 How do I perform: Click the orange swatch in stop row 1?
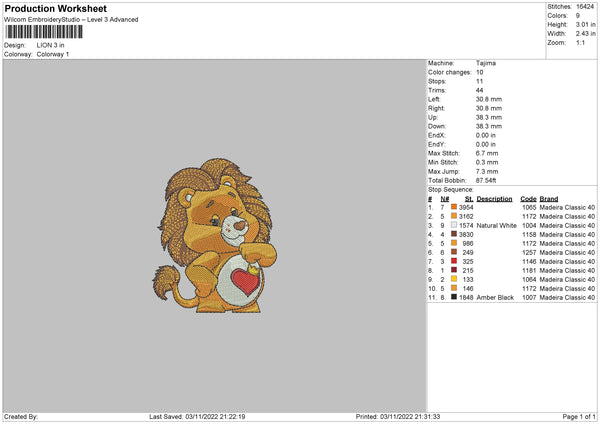tap(454, 207)
